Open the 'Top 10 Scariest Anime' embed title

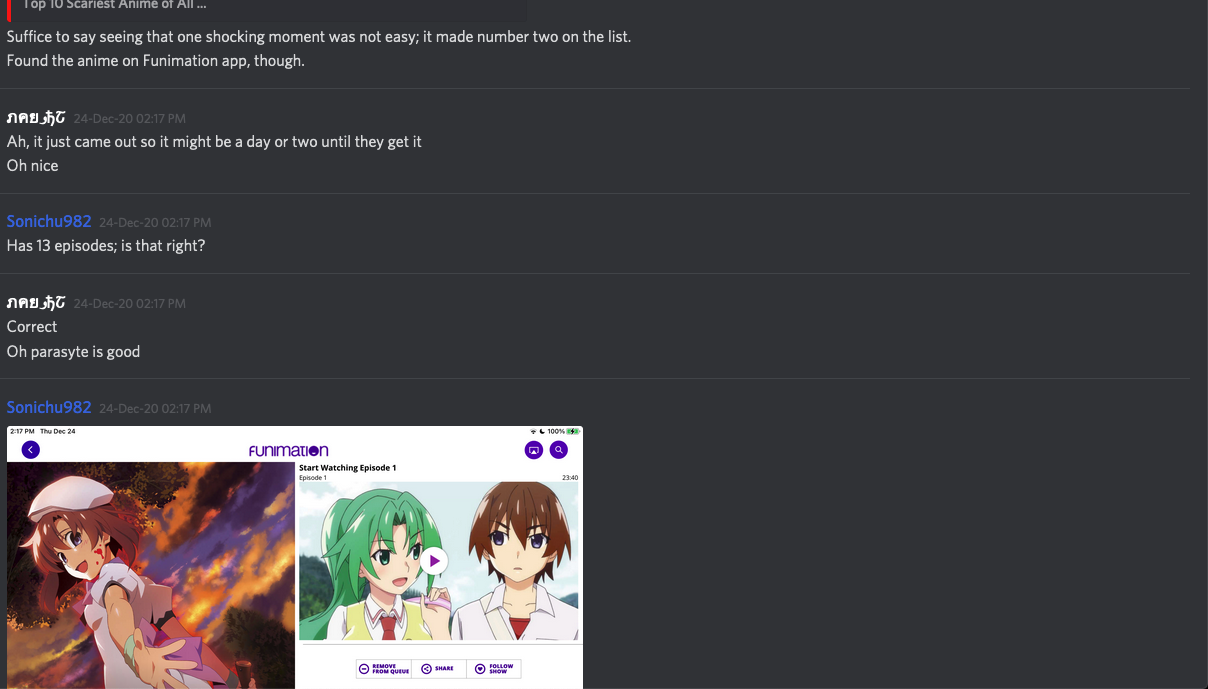tap(115, 5)
